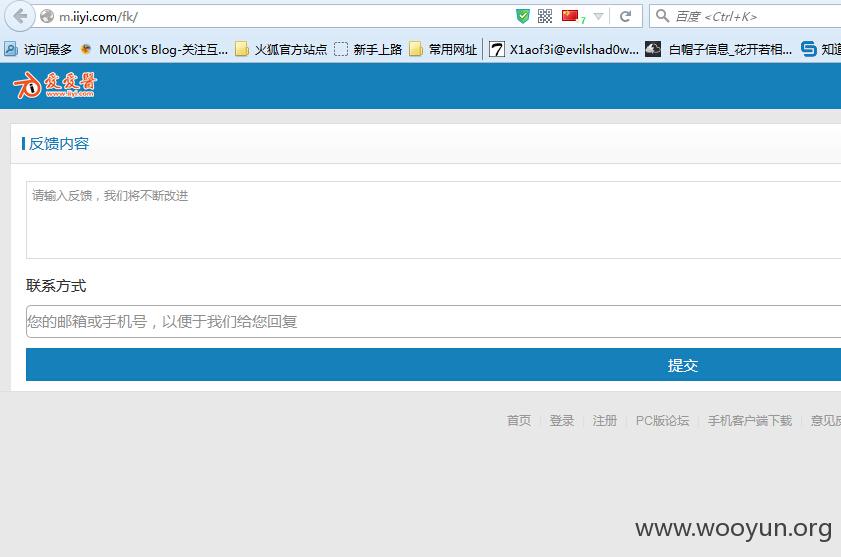Click the QR code icon in address bar

545,17
